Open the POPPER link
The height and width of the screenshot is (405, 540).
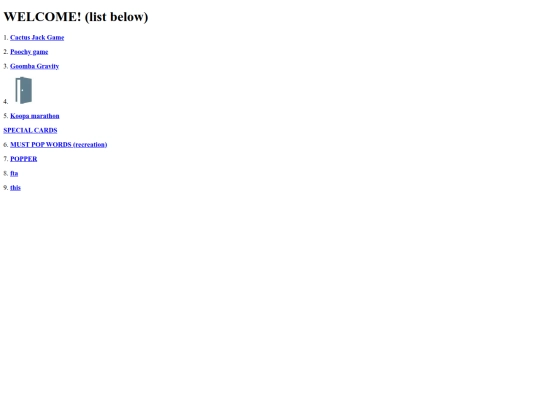[24, 159]
